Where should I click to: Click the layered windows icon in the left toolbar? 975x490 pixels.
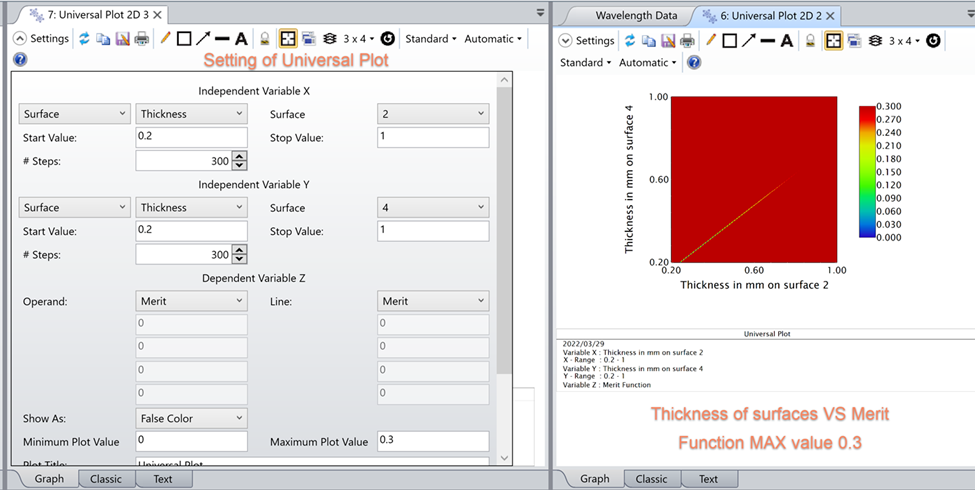coord(308,39)
